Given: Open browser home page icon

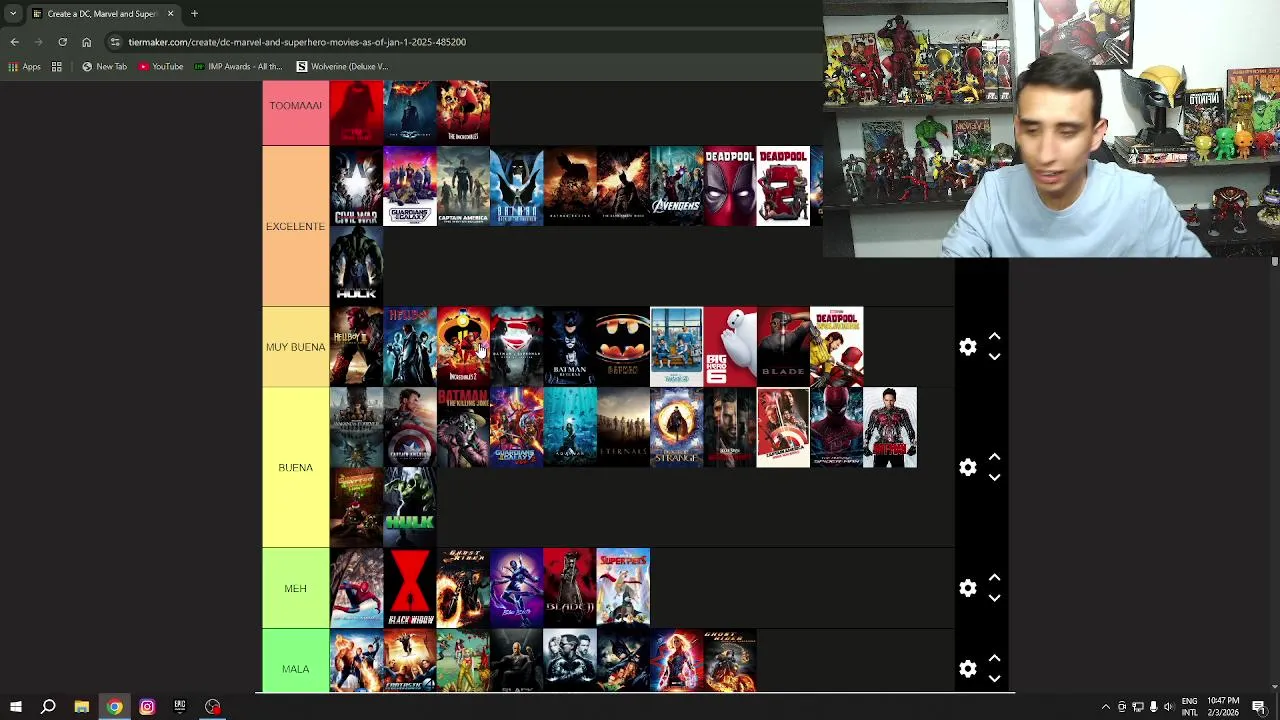Looking at the screenshot, I should [x=86, y=42].
